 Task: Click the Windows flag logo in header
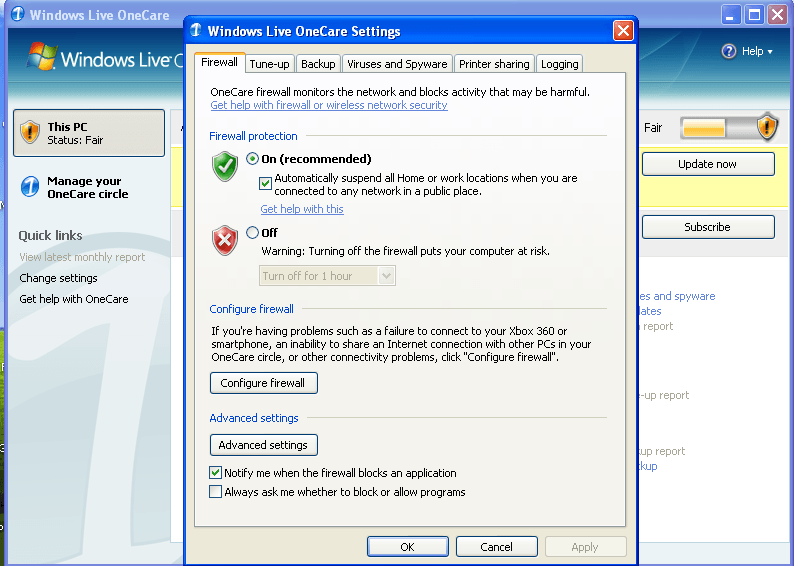(x=42, y=56)
